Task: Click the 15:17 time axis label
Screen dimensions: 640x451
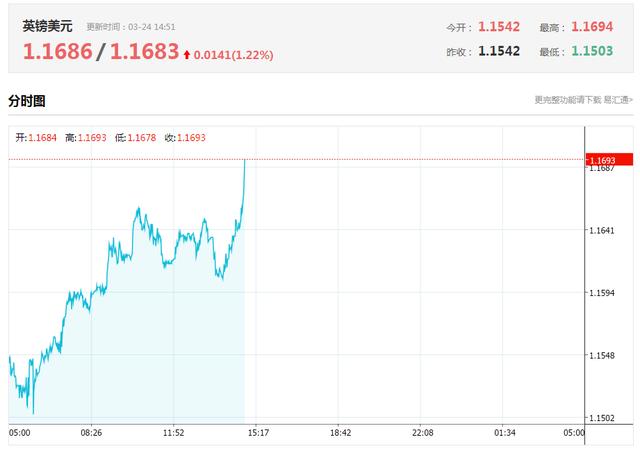Action: point(257,433)
